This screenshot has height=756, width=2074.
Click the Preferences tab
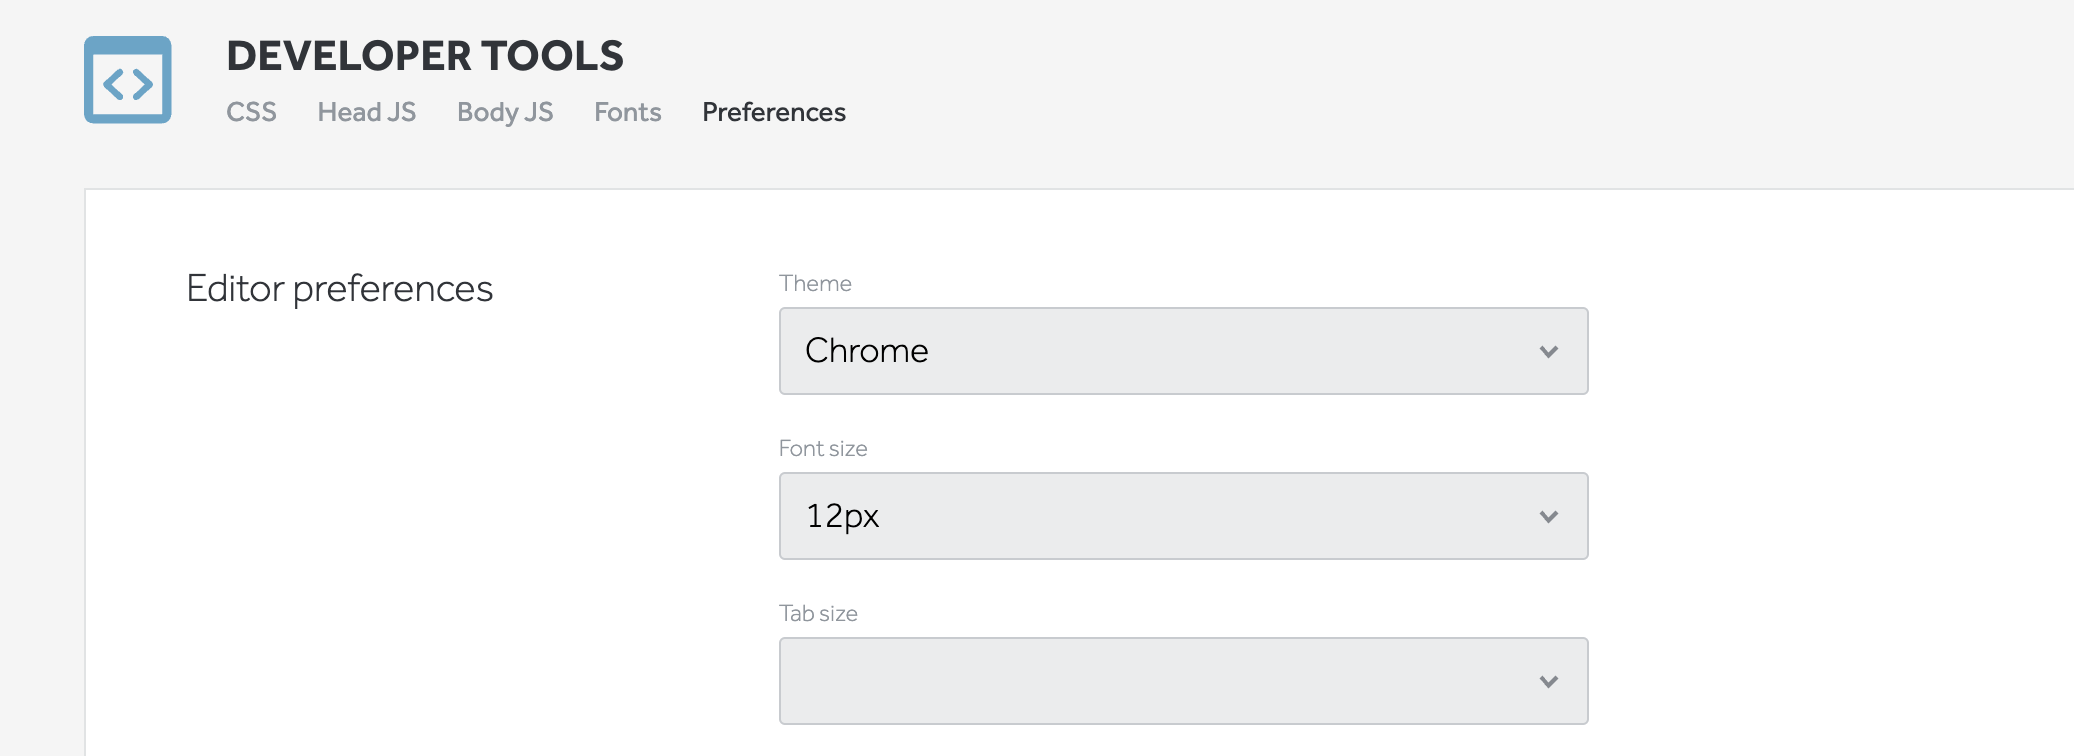[x=773, y=112]
